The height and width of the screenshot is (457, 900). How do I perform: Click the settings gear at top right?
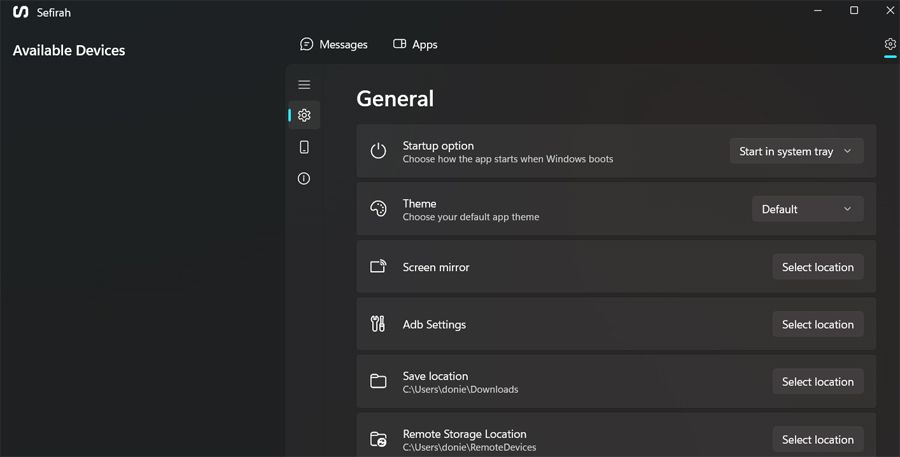tap(890, 44)
